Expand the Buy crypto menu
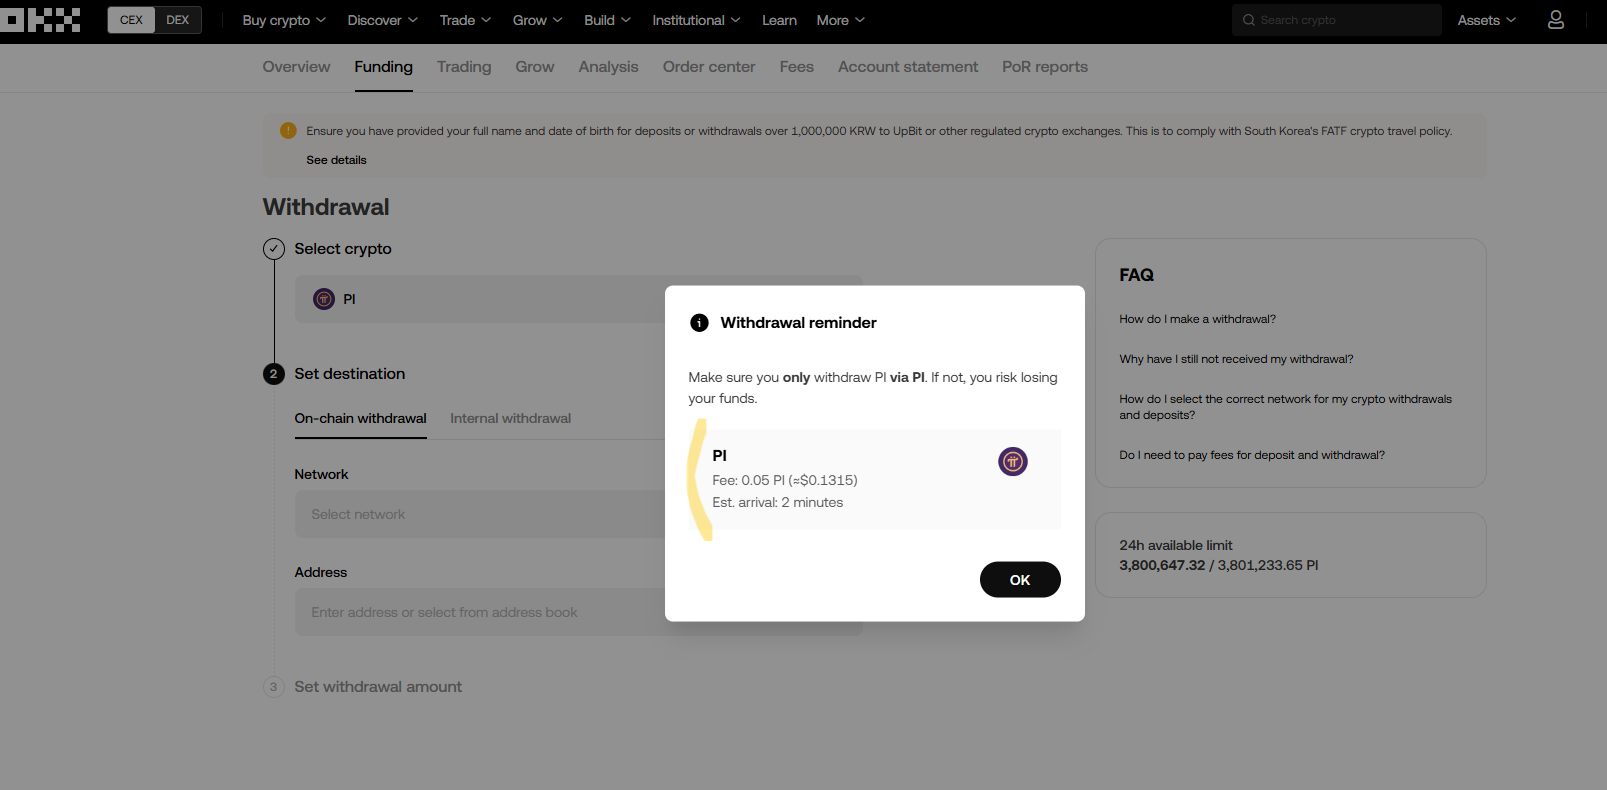This screenshot has height=790, width=1607. tap(284, 20)
